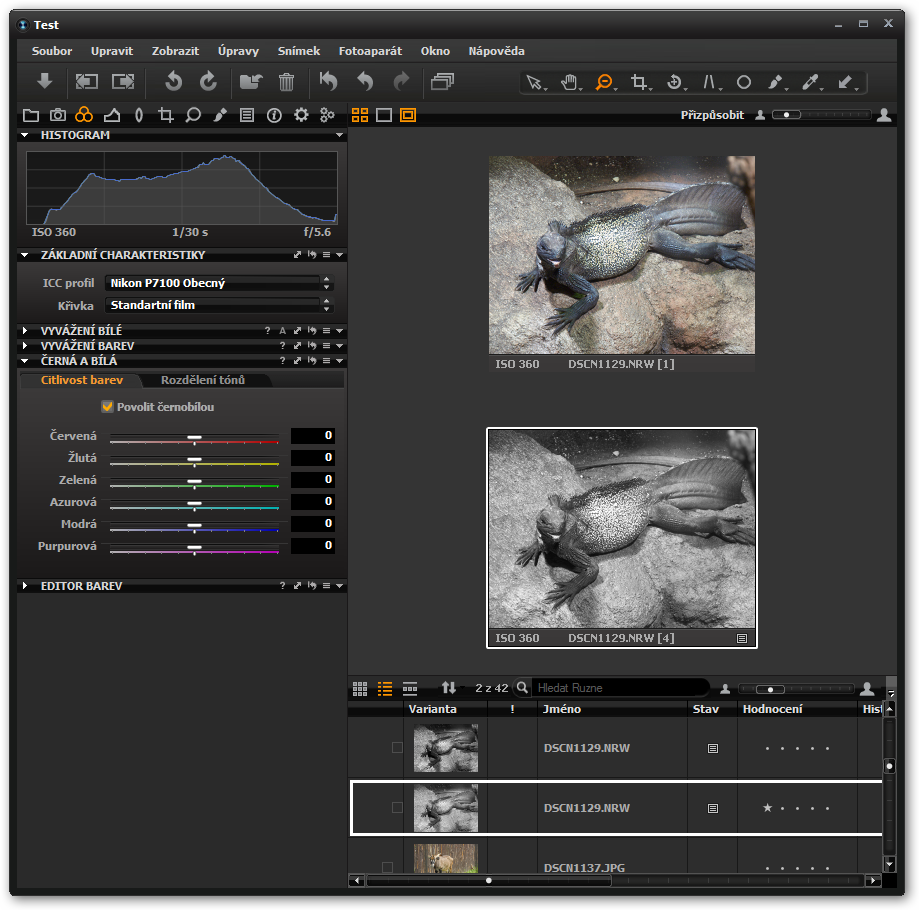Viewport: 919px width, 910px height.
Task: Select Citlivost barev tab
Action: click(82, 380)
